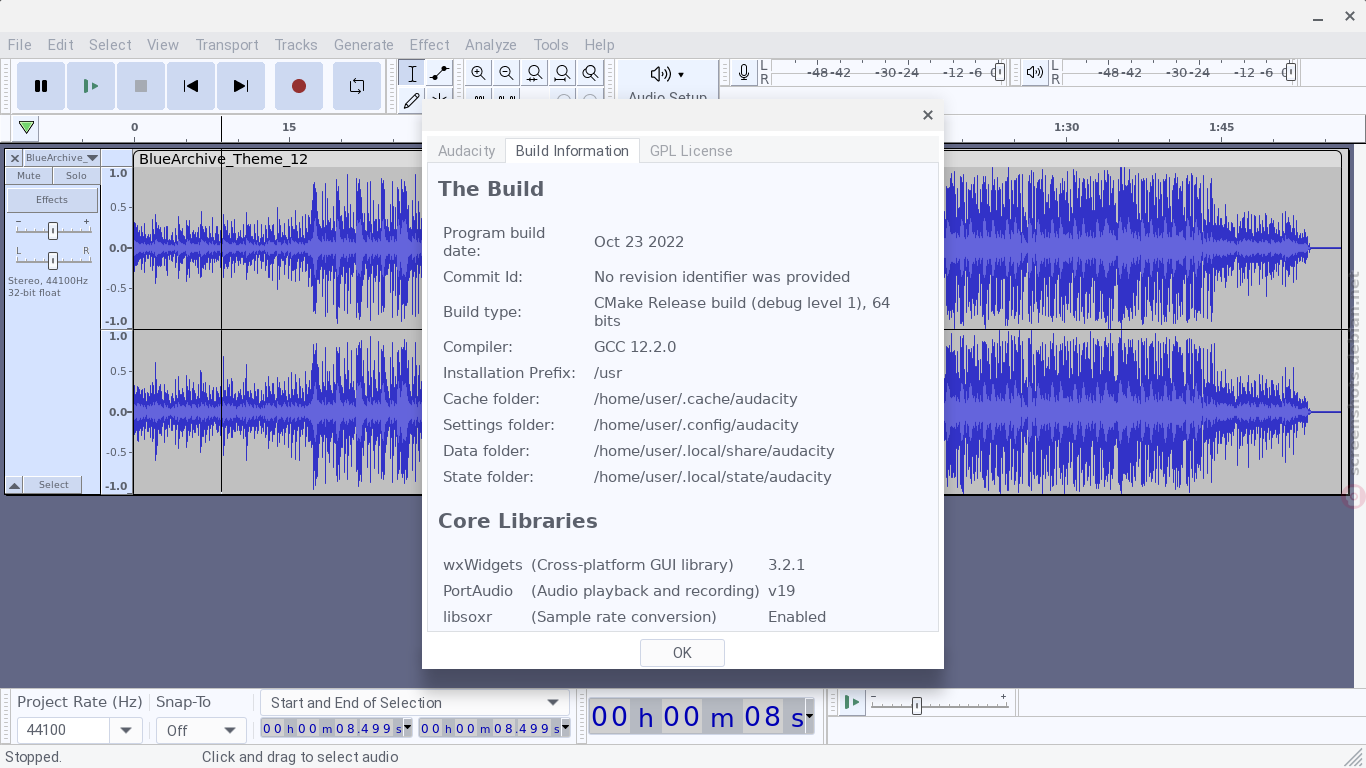Open the selection end time format arrow
The width and height of the screenshot is (1366, 768).
tap(565, 729)
